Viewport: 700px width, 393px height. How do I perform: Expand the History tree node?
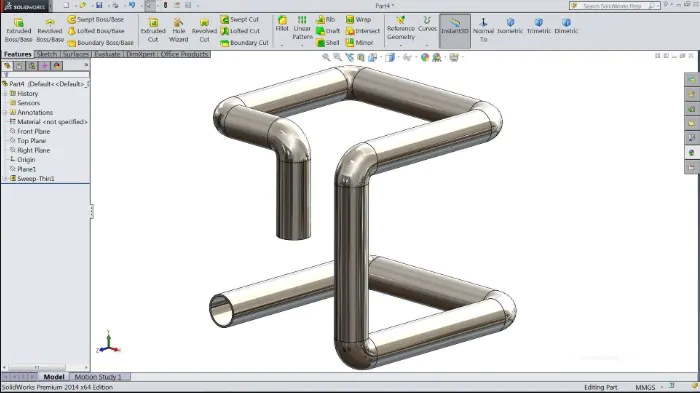[x=5, y=93]
